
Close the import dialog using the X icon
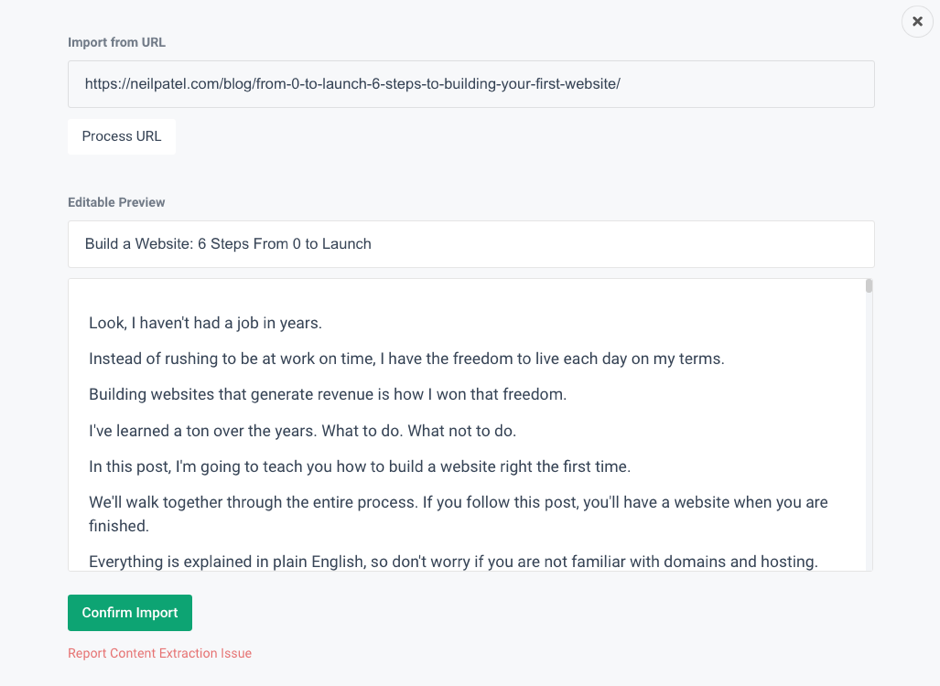pos(917,22)
